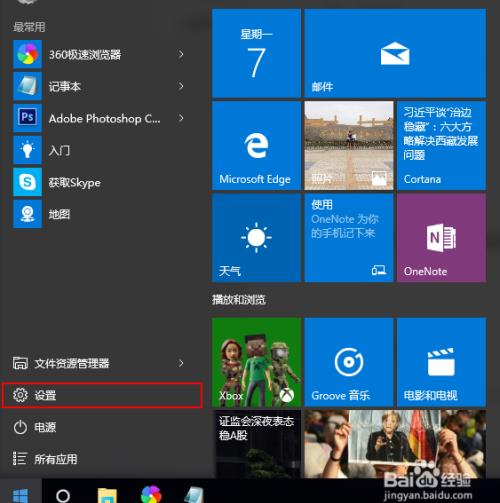Open the 获取Skype icon
The width and height of the screenshot is (500, 503).
coord(27,182)
